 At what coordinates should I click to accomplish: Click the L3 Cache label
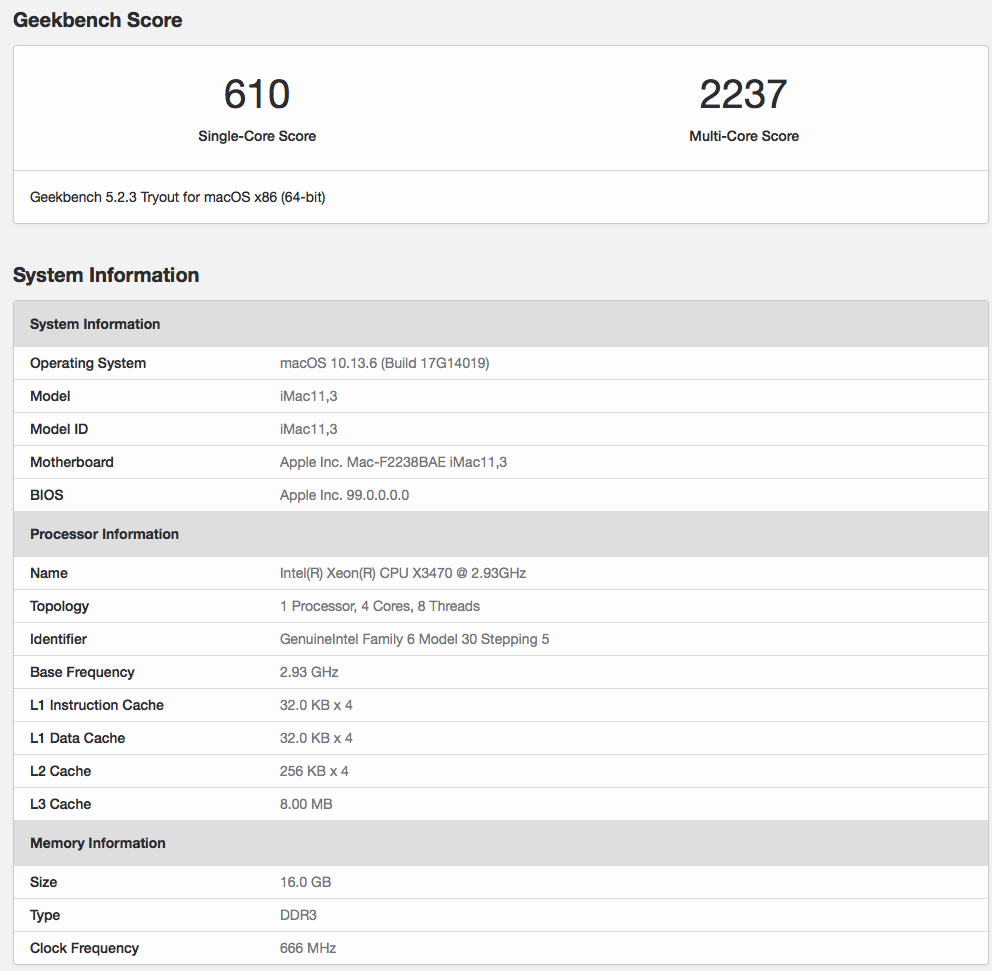pos(61,804)
